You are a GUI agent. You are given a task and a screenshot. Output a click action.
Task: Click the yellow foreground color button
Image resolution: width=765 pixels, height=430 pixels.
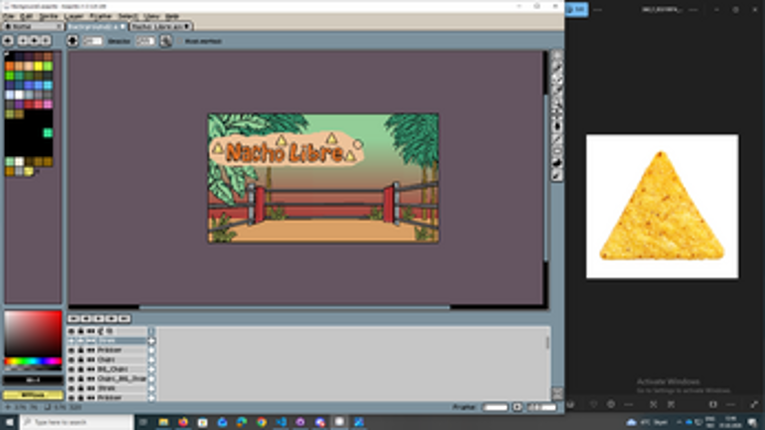[x=33, y=395]
